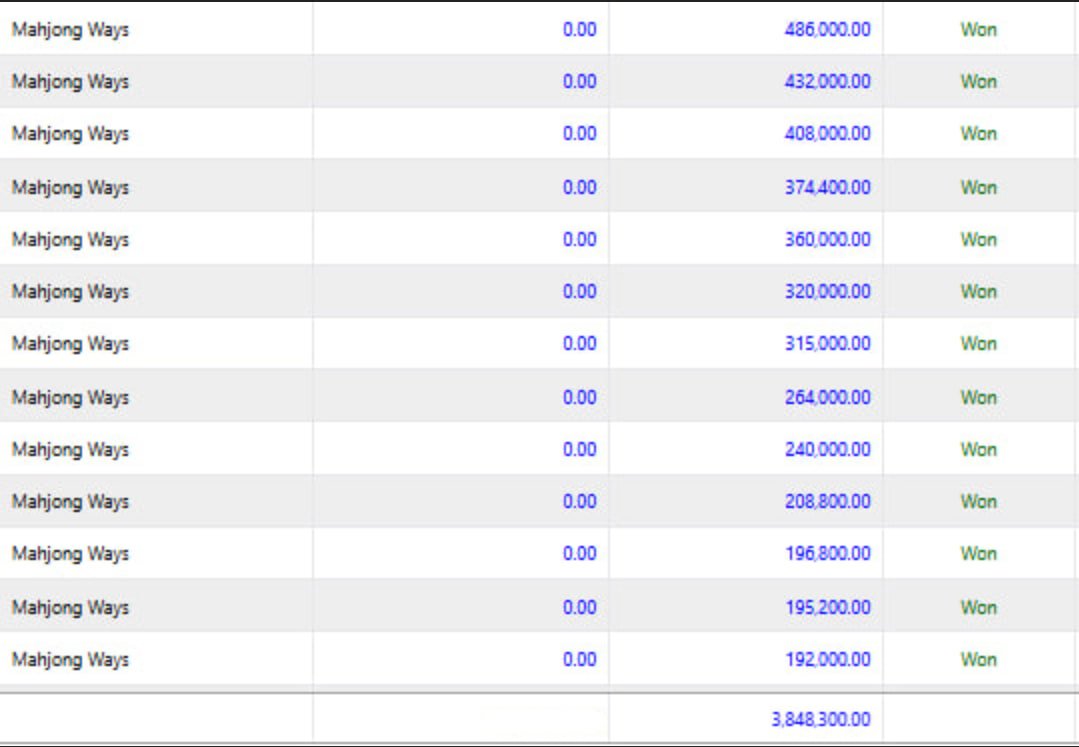Select the 374,400.00 amount value
The image size is (1079, 747).
click(827, 187)
